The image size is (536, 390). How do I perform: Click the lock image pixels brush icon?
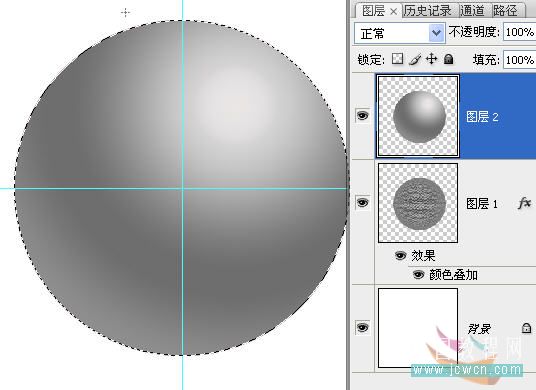tap(415, 59)
